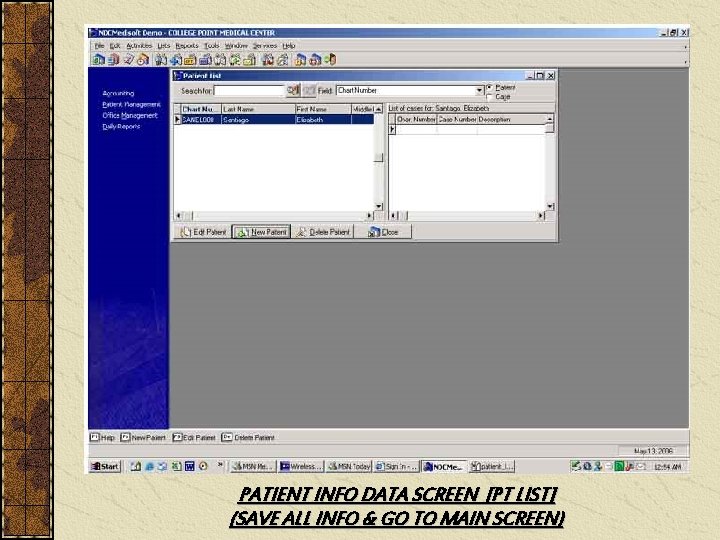Click the Quick Ledger building toolbar icon
Screen dimensions: 720x540
click(300, 60)
